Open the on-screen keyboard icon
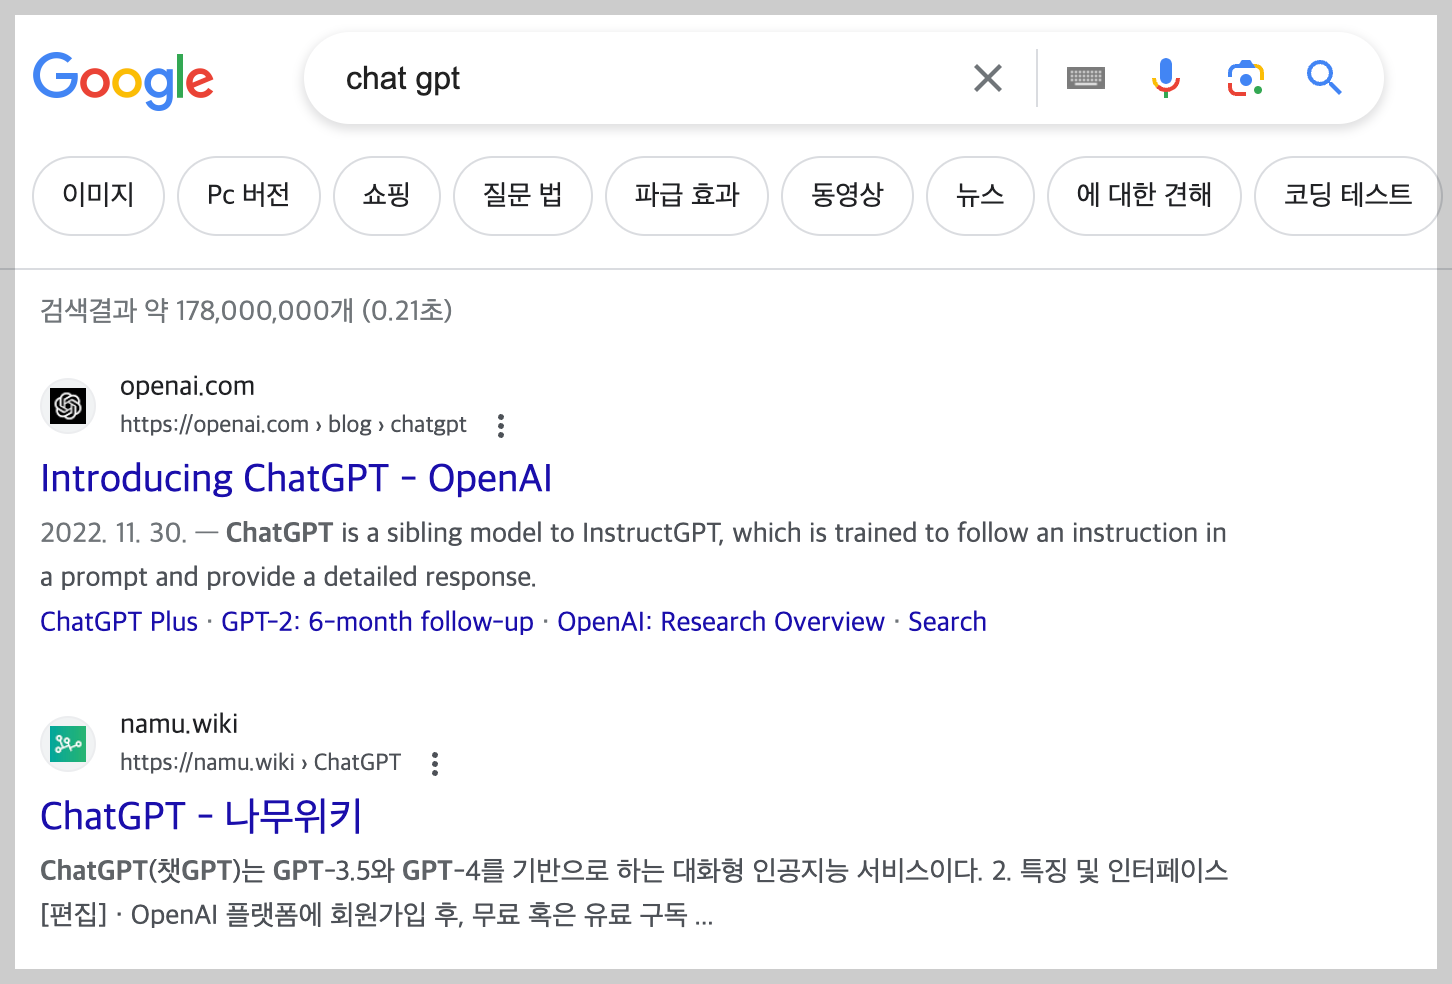This screenshot has height=984, width=1452. pos(1086,78)
